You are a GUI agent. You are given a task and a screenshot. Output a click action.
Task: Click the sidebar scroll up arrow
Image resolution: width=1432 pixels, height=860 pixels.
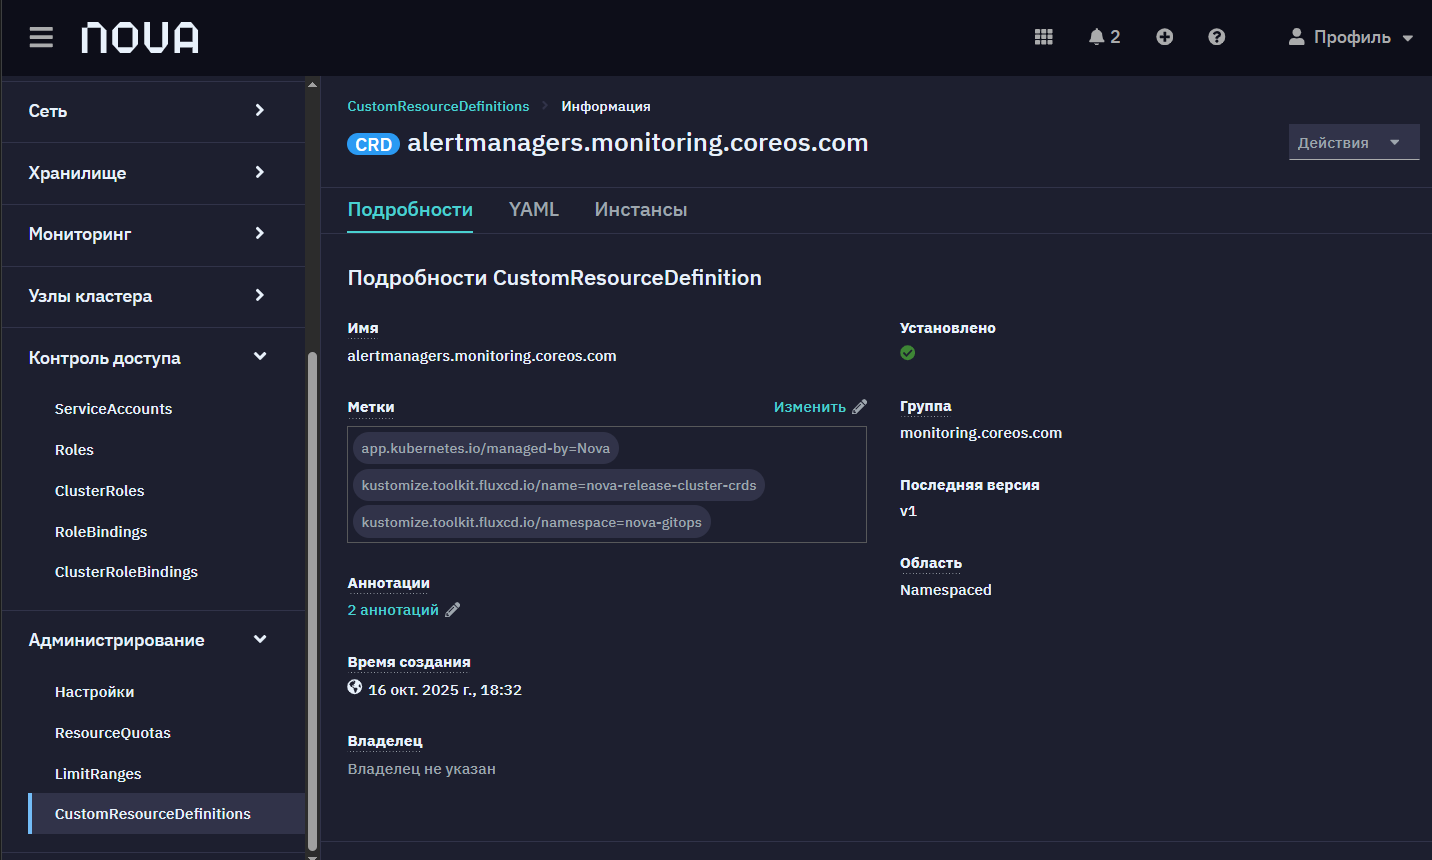pos(312,85)
